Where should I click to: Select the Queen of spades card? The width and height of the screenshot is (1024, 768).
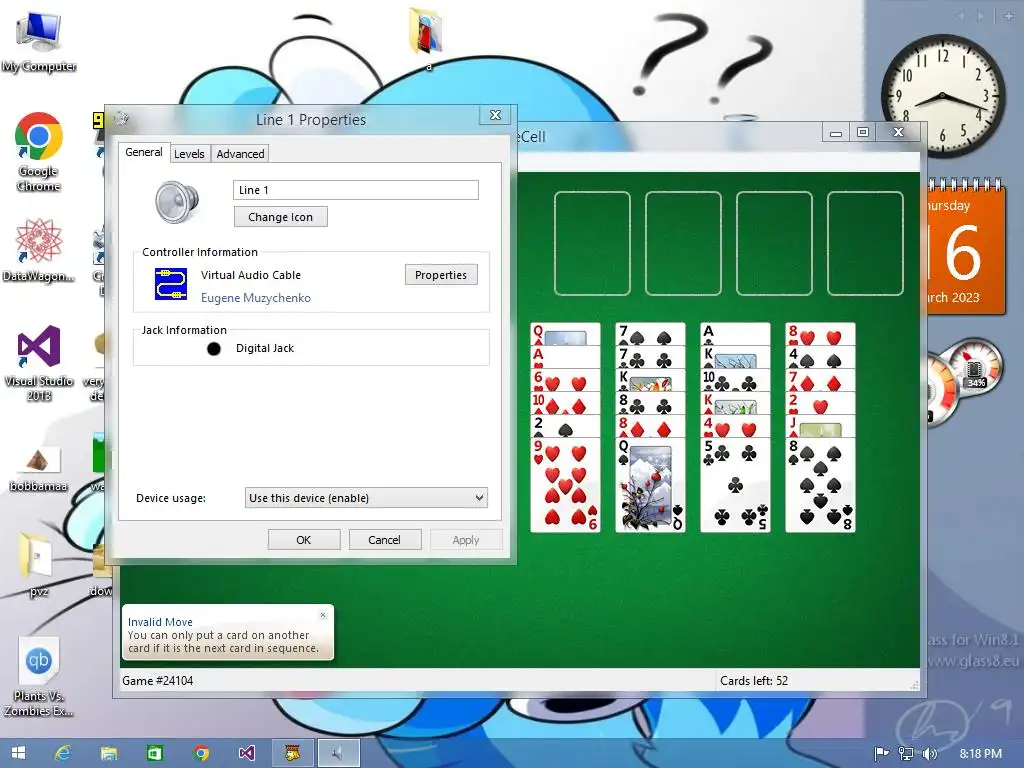[650, 485]
